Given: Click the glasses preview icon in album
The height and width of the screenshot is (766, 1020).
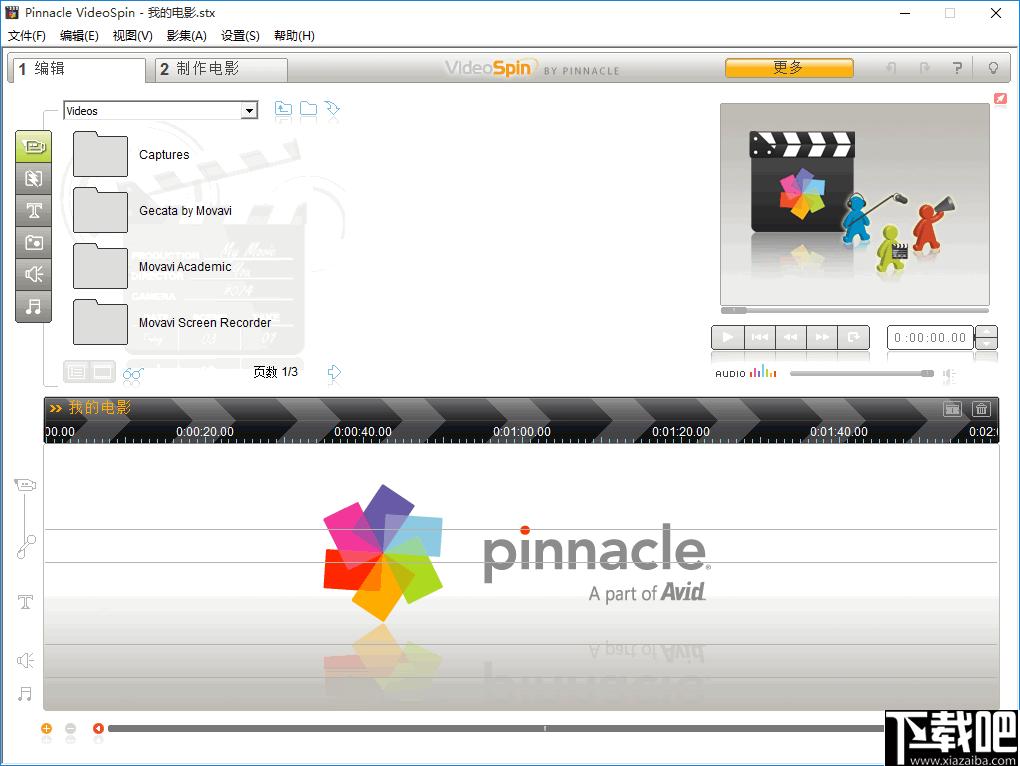Looking at the screenshot, I should tap(133, 373).
